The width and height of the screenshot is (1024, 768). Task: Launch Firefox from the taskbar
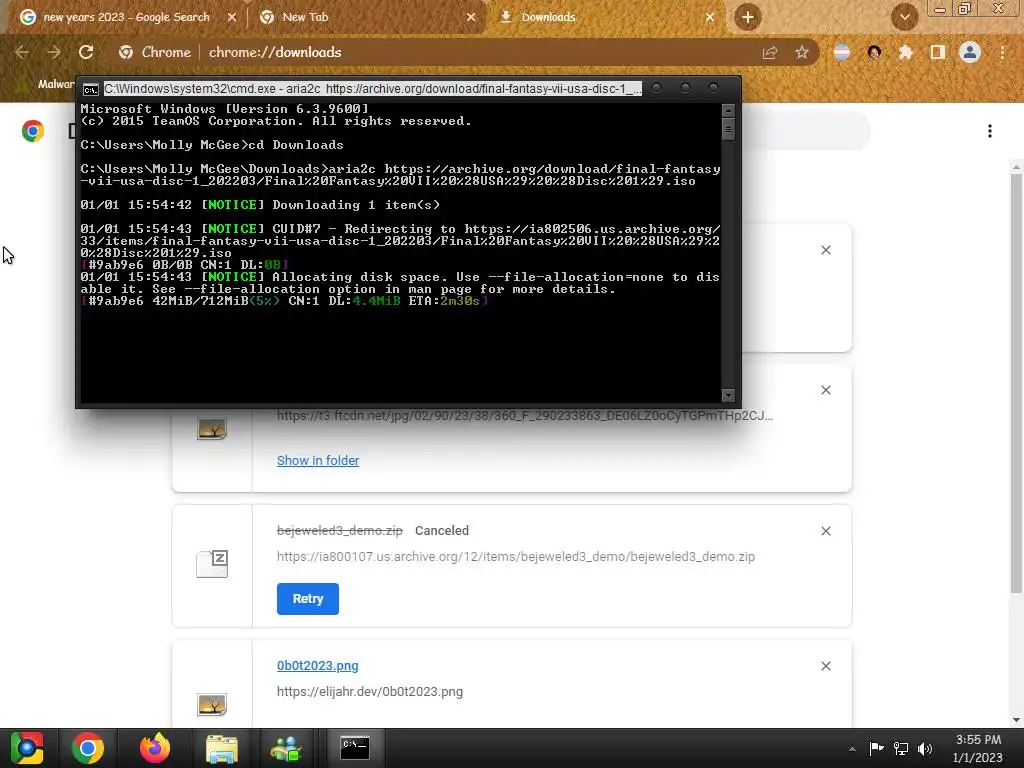pyautogui.click(x=154, y=748)
